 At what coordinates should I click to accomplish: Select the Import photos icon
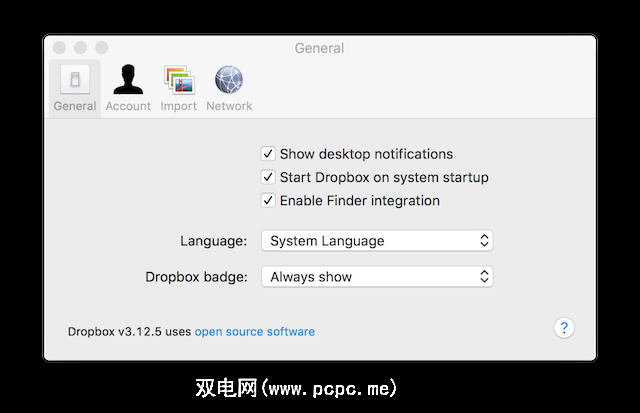pos(179,80)
